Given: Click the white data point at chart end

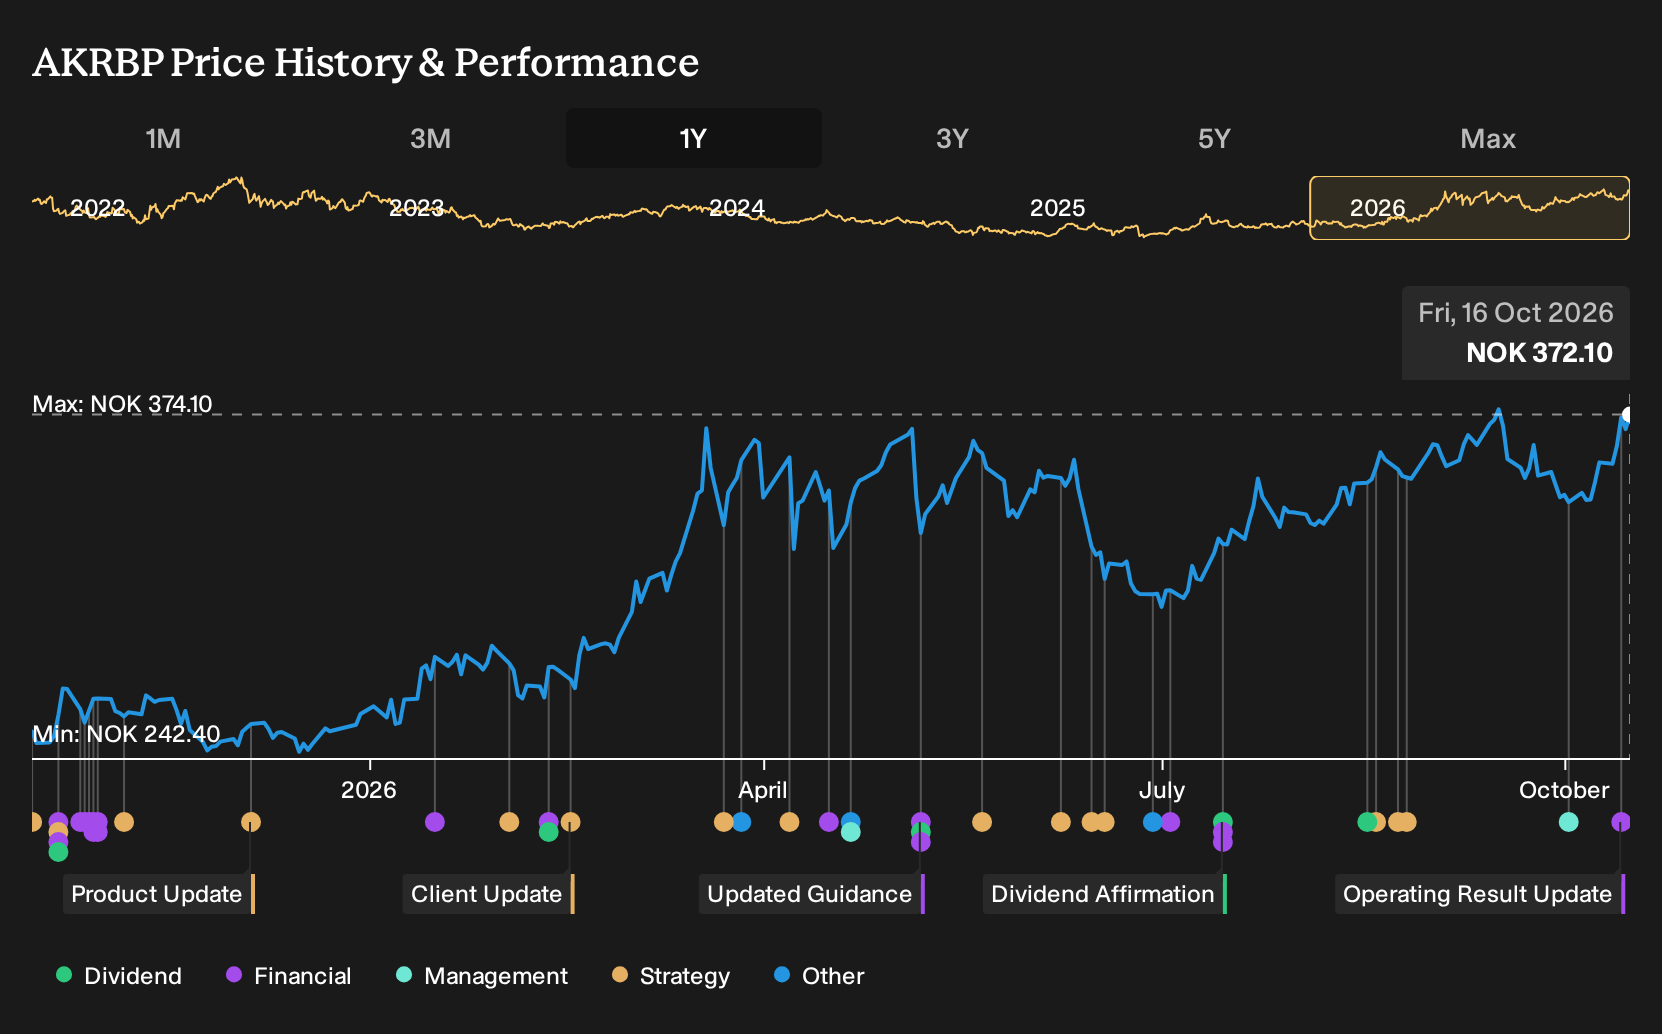Looking at the screenshot, I should coord(1627,415).
